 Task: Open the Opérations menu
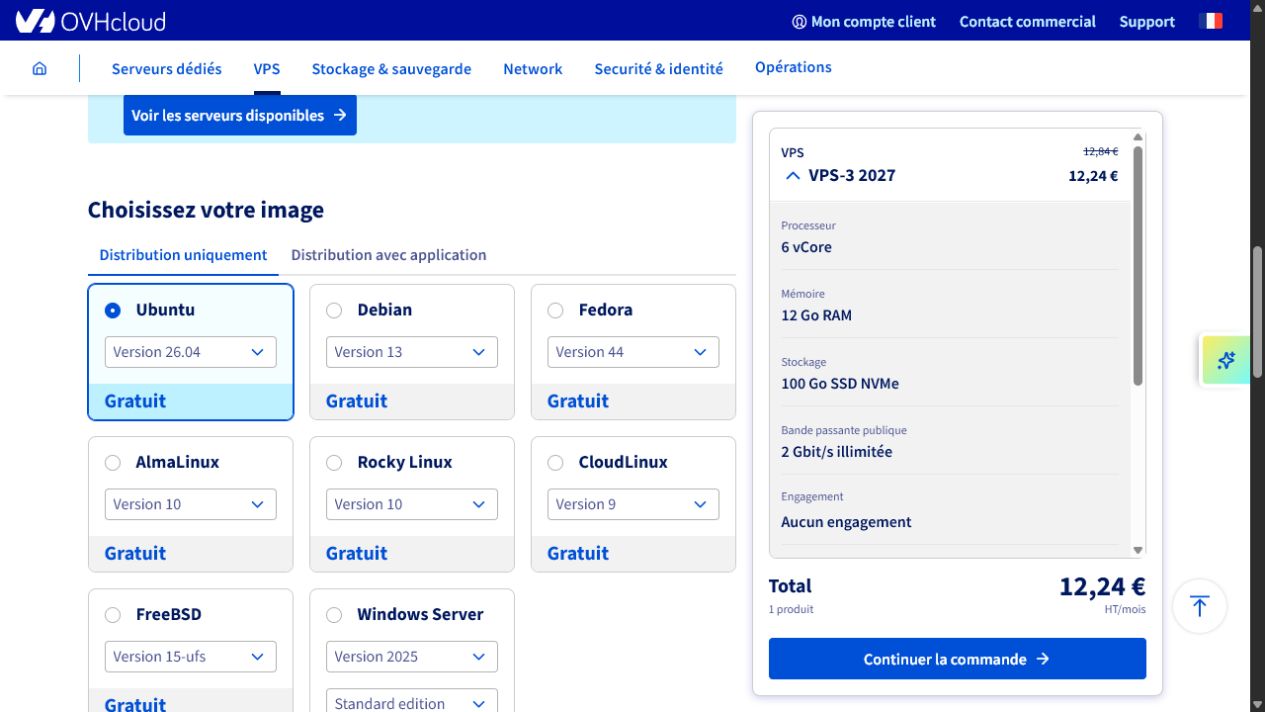click(793, 67)
